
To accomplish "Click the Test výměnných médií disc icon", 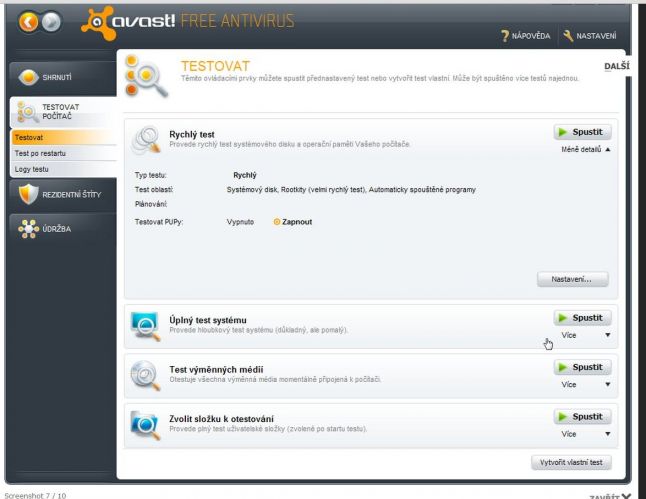I will (145, 375).
